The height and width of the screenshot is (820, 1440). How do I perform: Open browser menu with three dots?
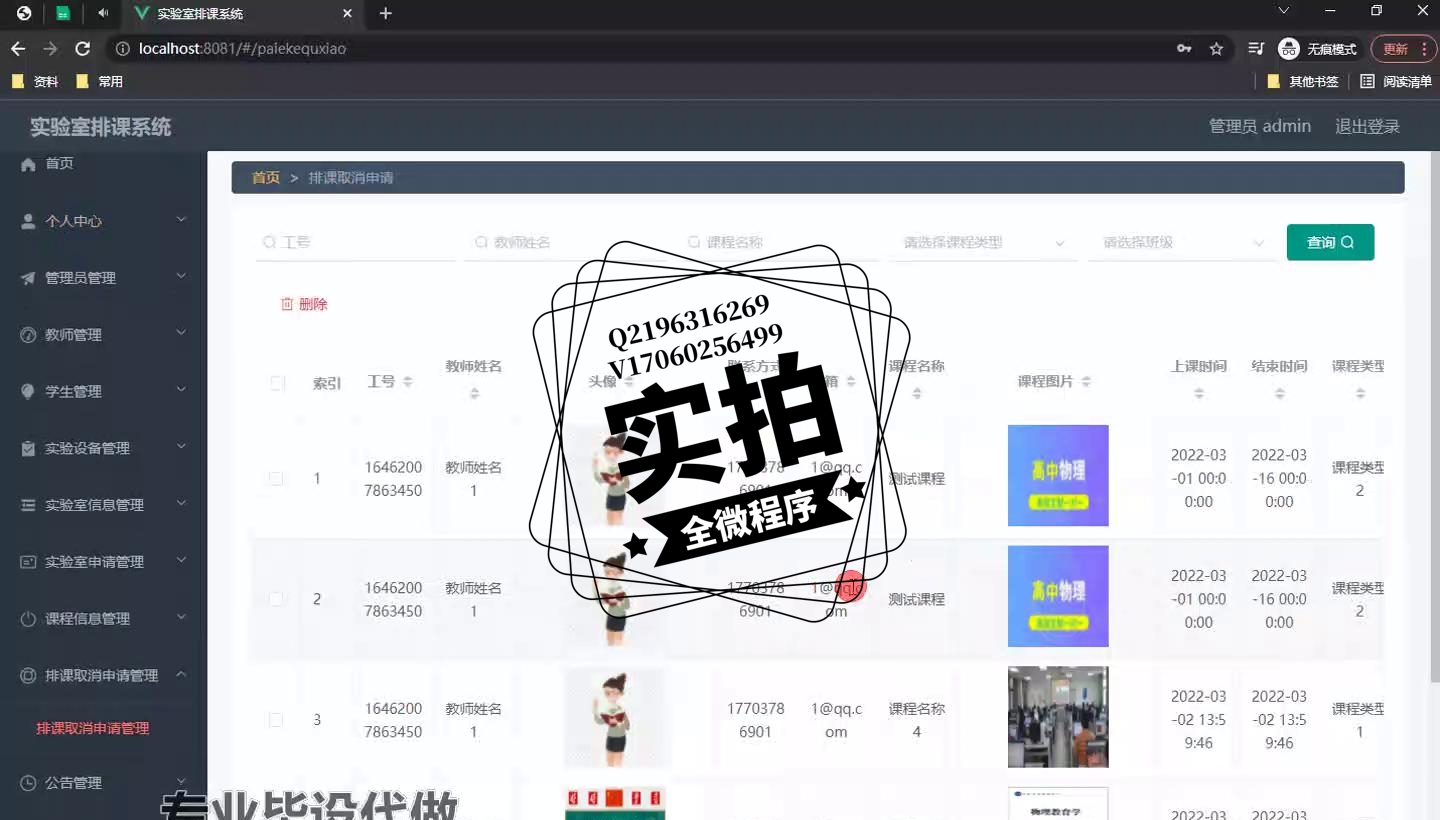coord(1424,48)
